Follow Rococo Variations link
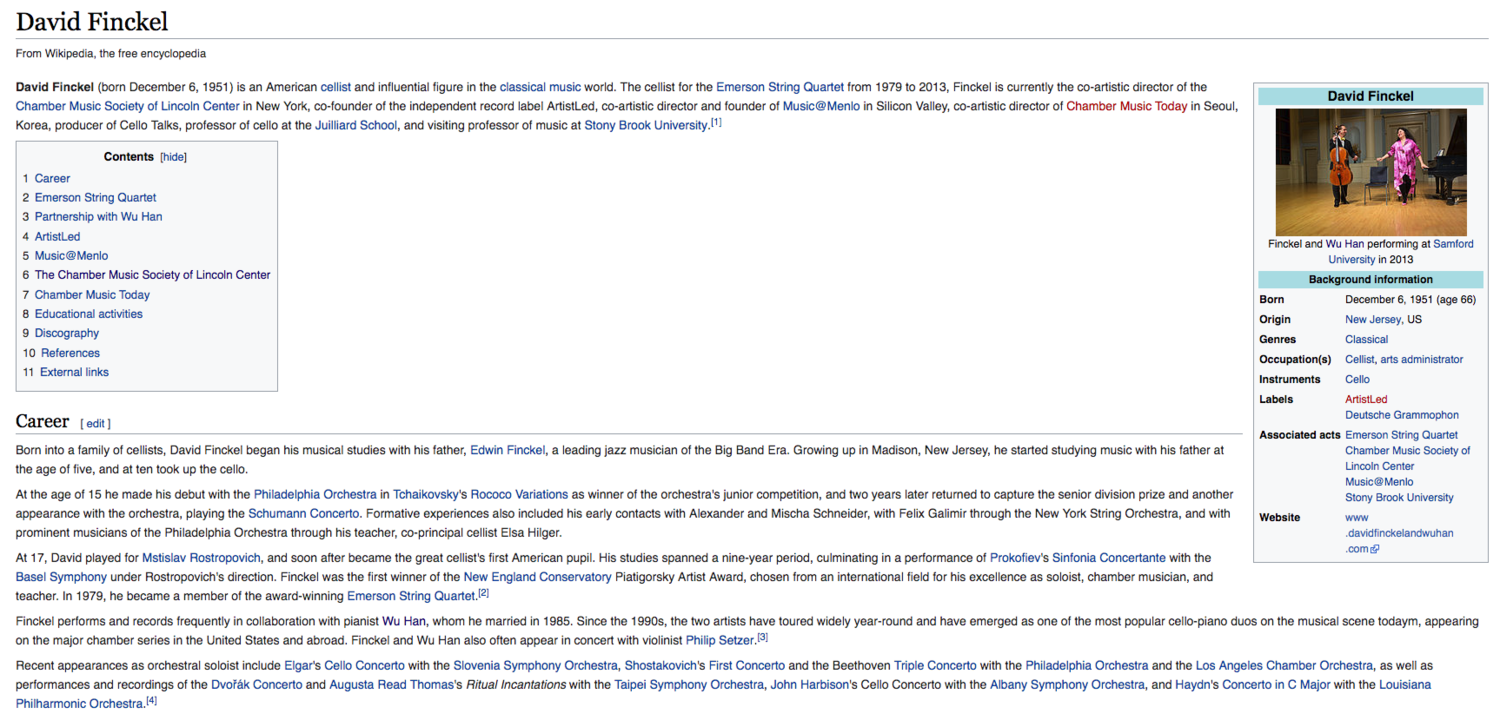Image resolution: width=1500 pixels, height=727 pixels. tap(519, 494)
